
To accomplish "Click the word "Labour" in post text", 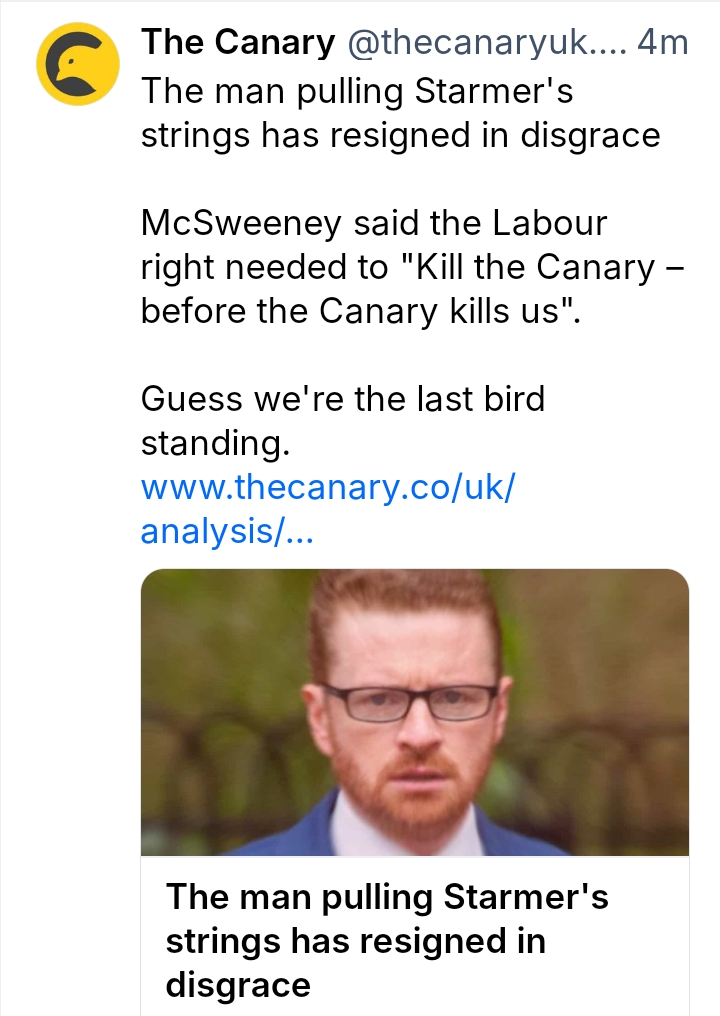I will click(x=550, y=223).
